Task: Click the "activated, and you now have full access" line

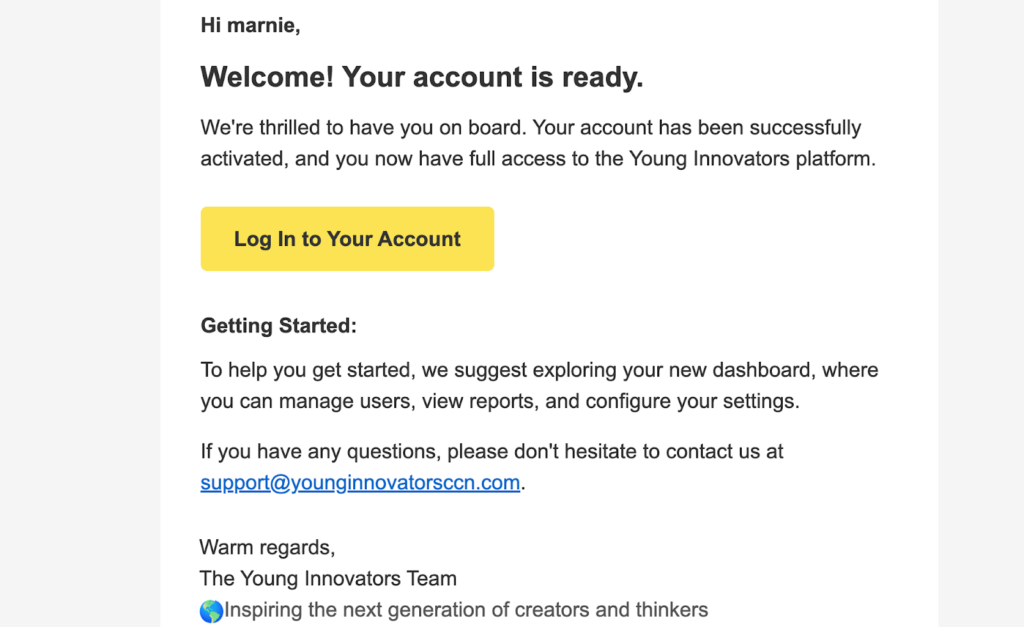Action: pos(538,159)
